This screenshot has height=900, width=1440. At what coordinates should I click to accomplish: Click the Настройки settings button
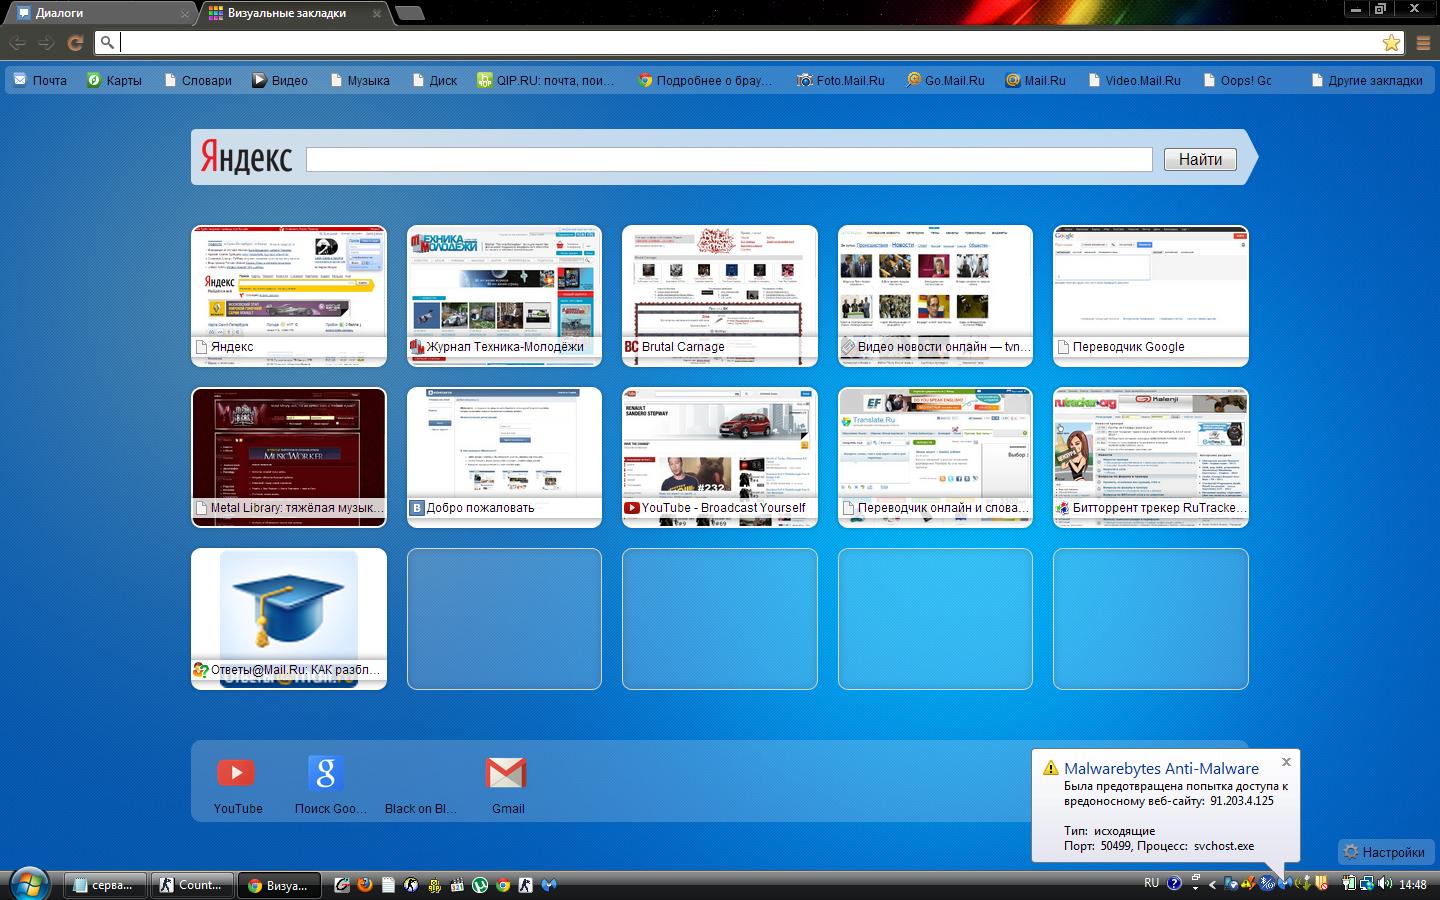1384,852
